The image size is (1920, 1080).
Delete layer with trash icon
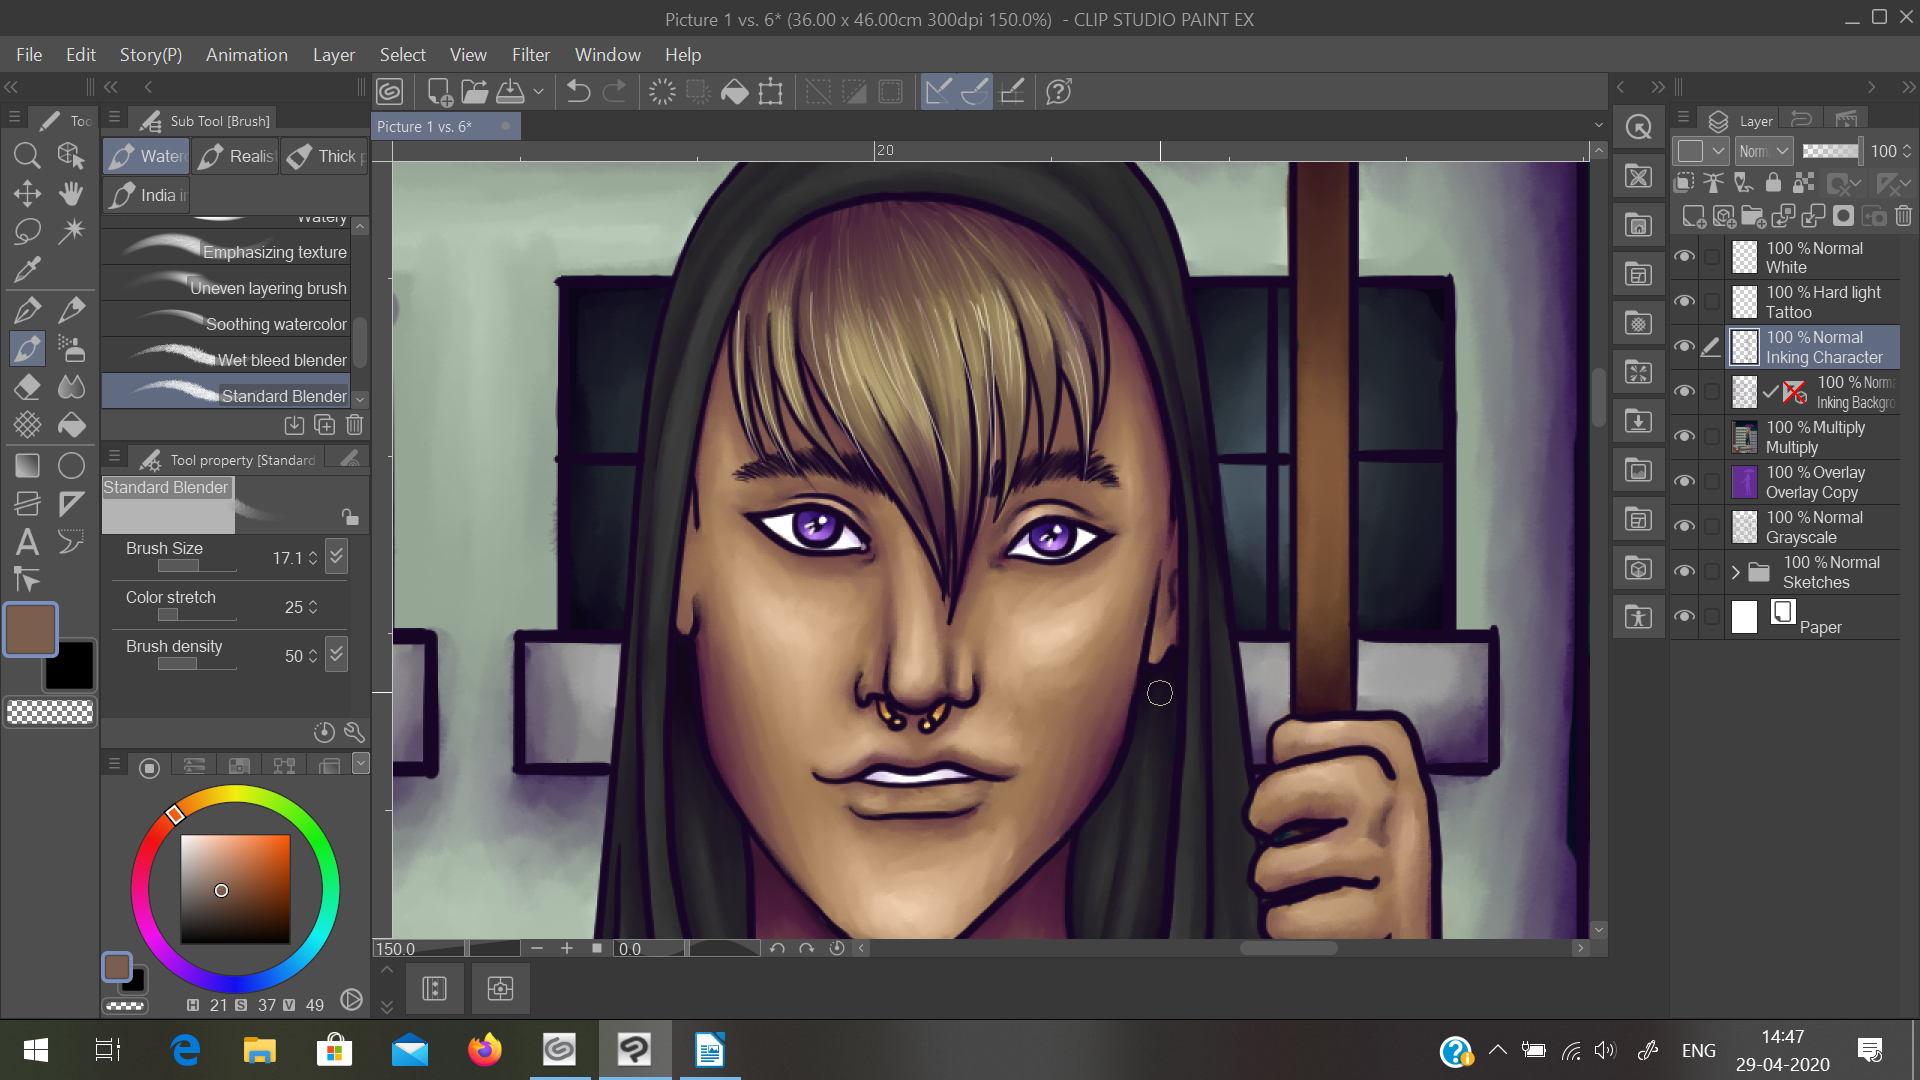coord(1903,216)
